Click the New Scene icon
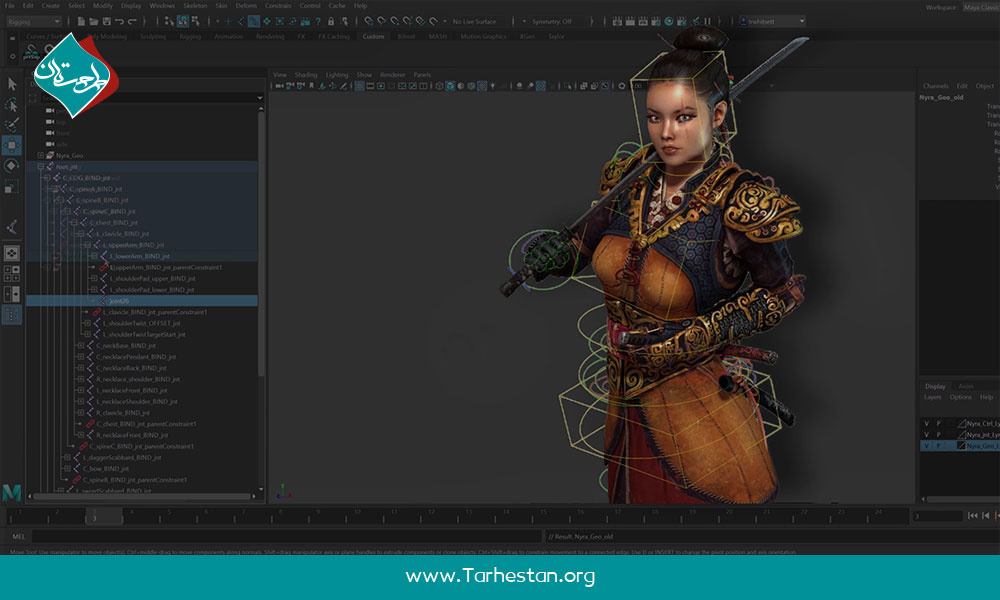The width and height of the screenshot is (1000, 600). tap(81, 22)
